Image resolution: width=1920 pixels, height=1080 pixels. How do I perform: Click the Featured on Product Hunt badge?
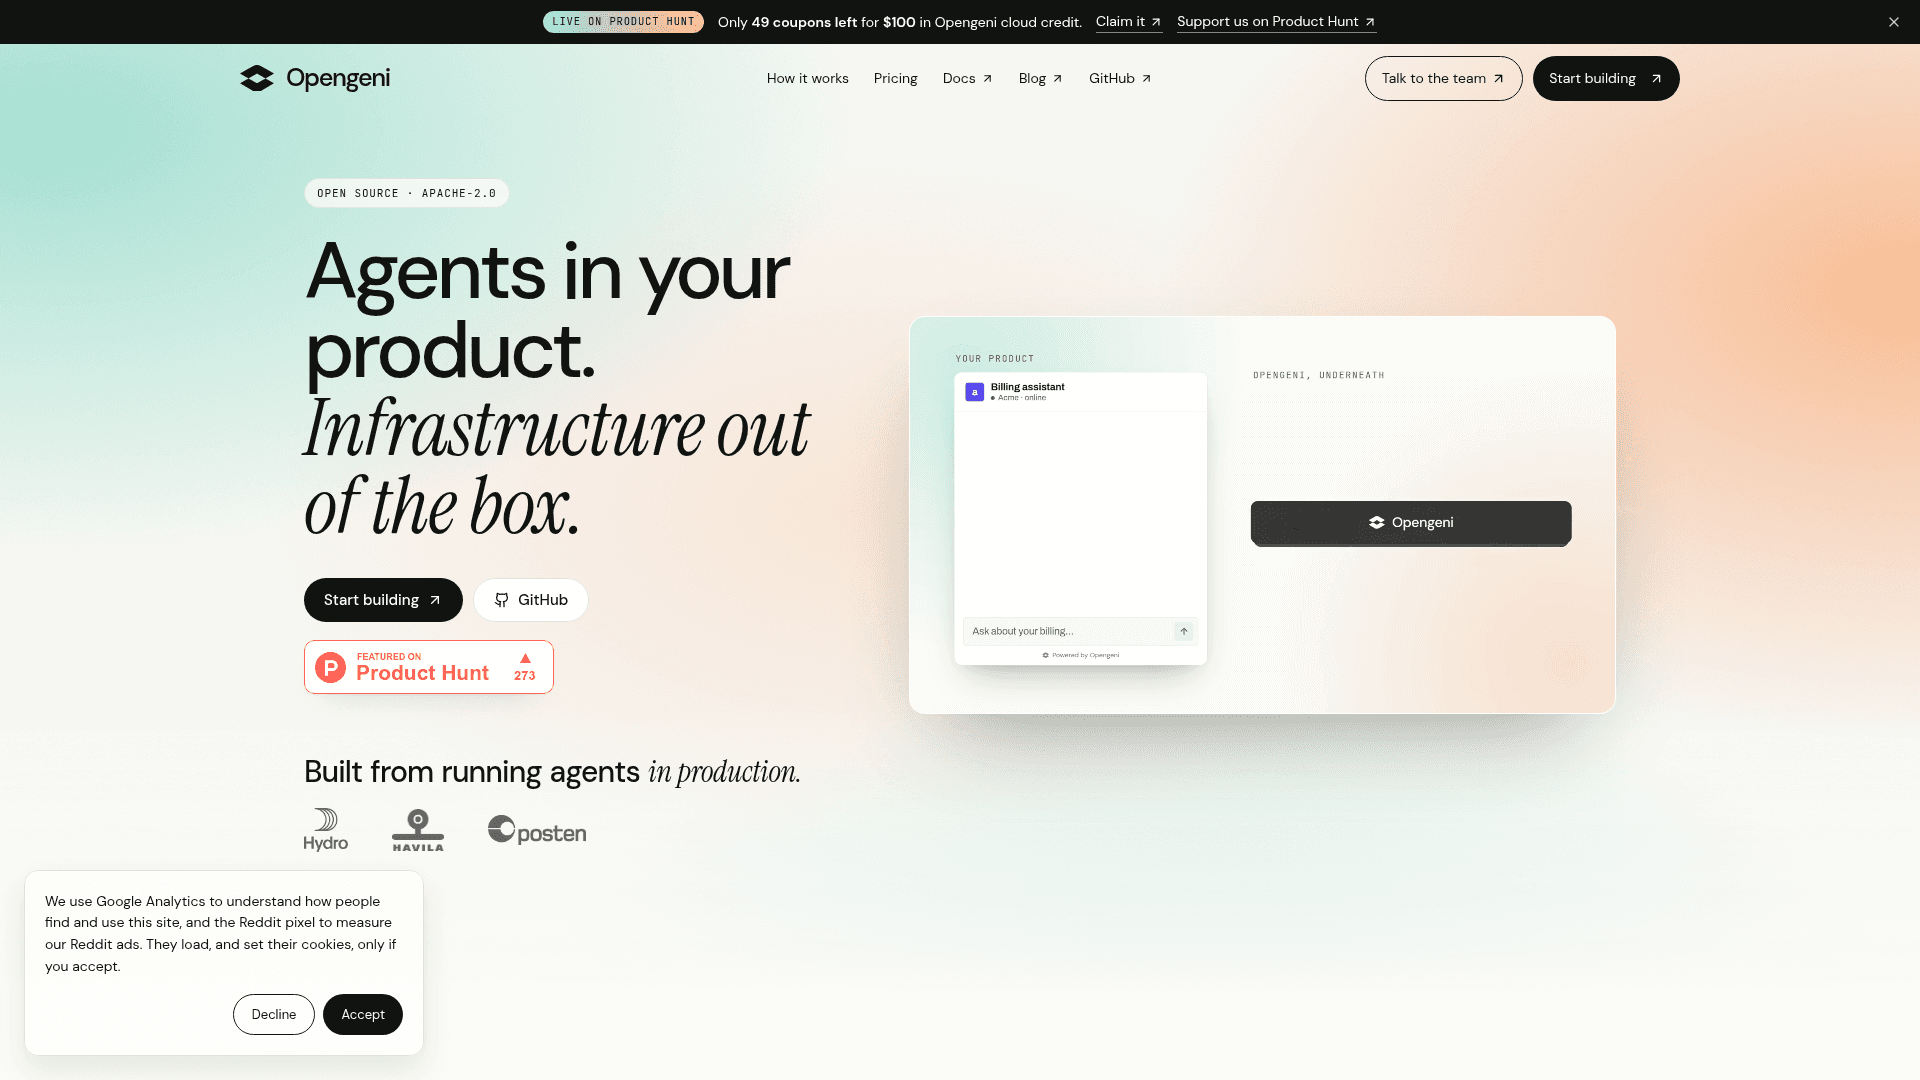[x=429, y=667]
